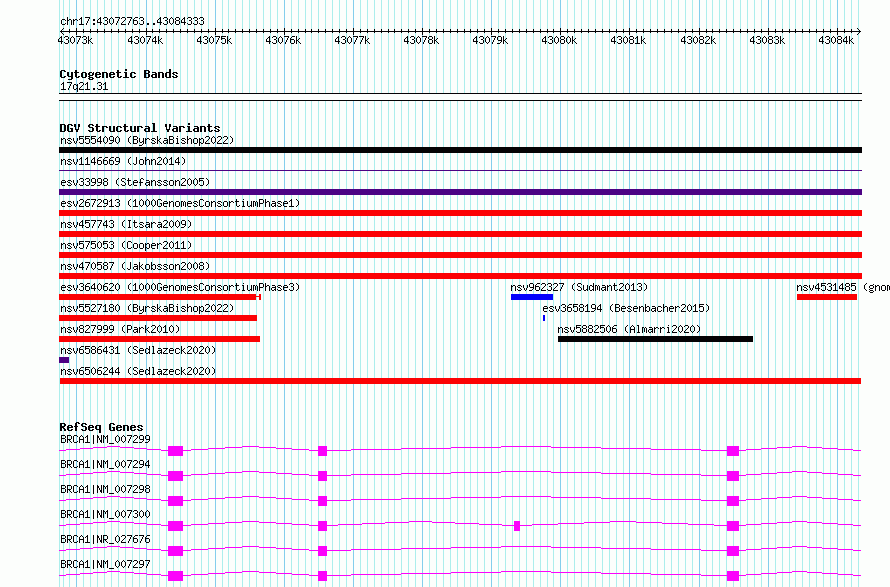Select the red nsv827999 variant bar
This screenshot has height=587, width=890.
[x=159, y=339]
